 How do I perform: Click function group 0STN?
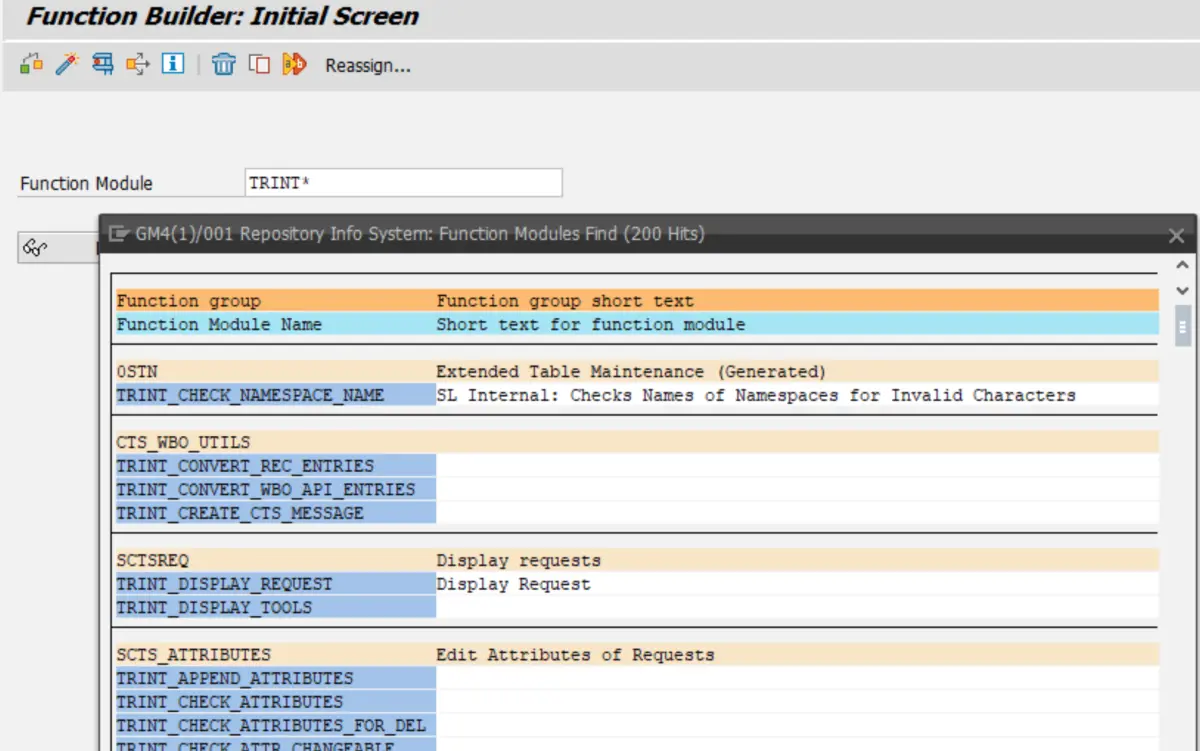click(137, 371)
